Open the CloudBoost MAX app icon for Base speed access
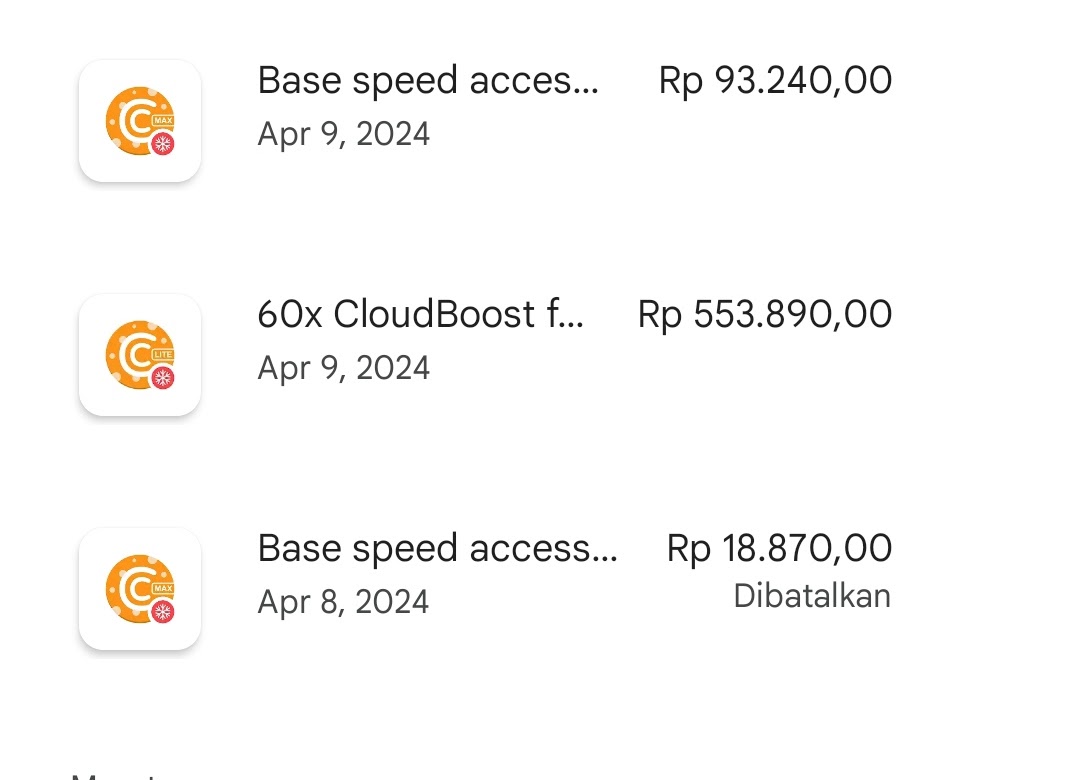 coord(140,120)
